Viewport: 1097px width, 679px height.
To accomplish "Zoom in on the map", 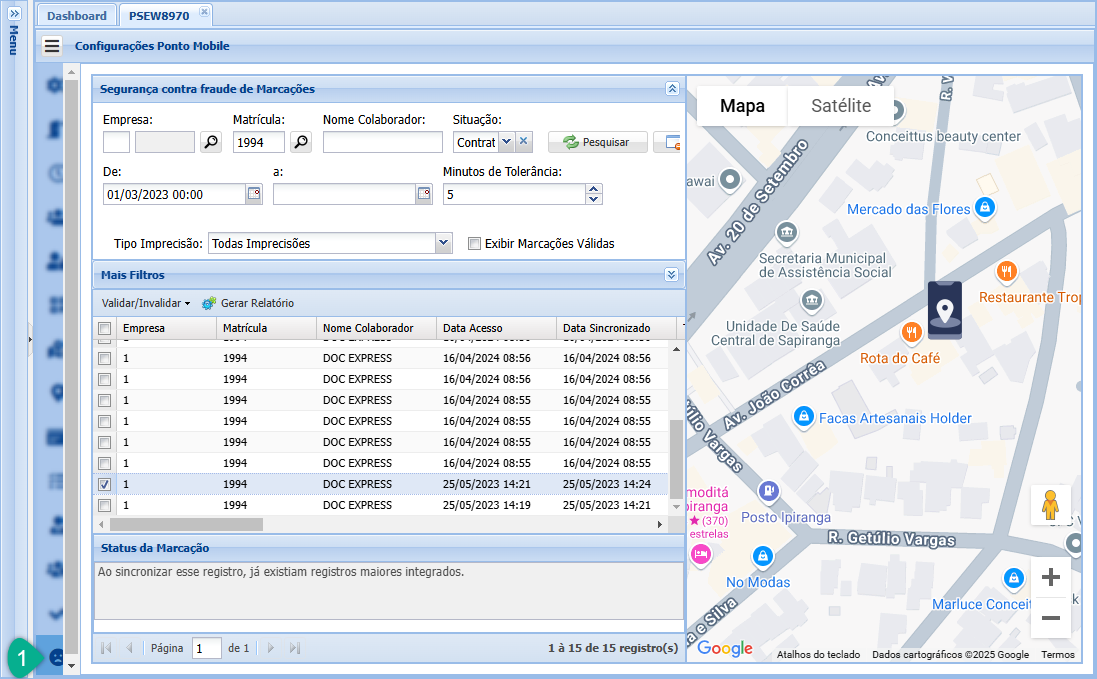I will (1050, 577).
